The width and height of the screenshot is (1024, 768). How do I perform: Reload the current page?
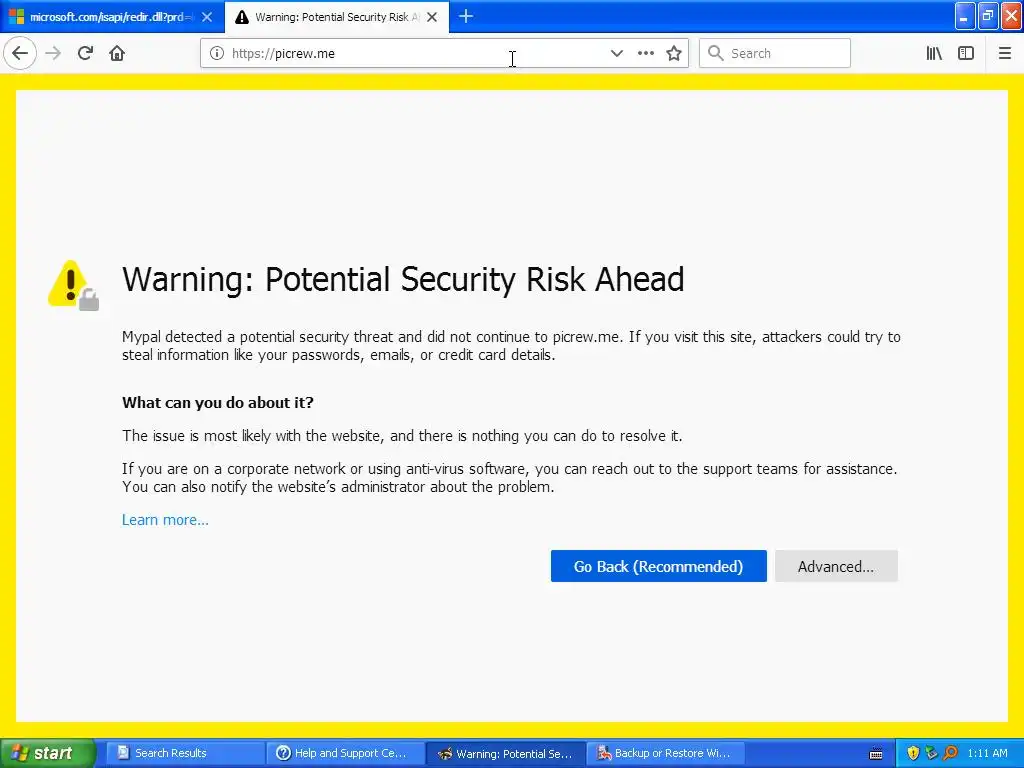point(85,53)
